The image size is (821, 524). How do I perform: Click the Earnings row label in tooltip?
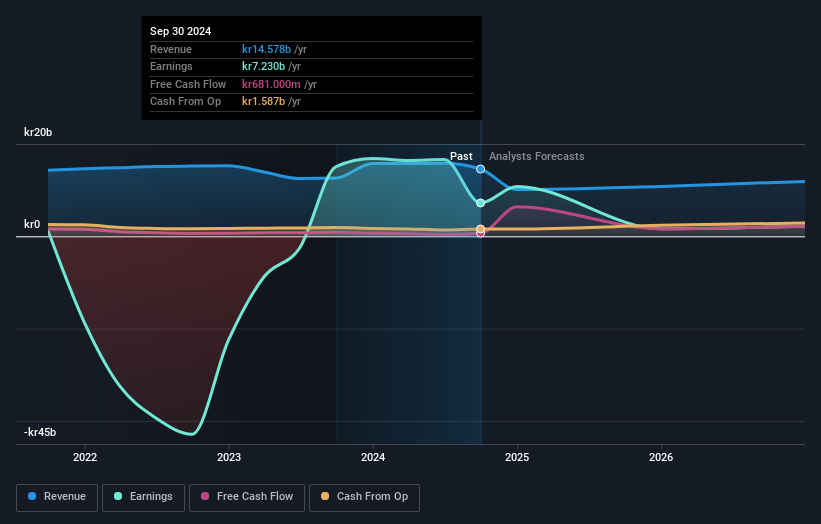point(171,66)
